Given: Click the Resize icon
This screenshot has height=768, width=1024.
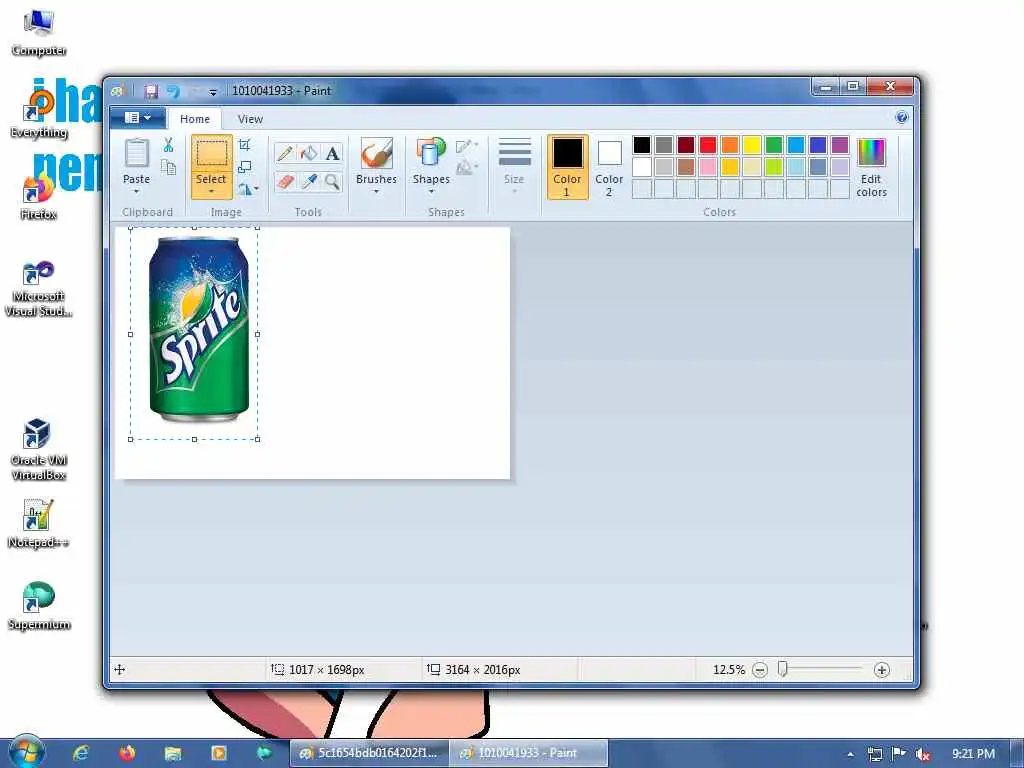Looking at the screenshot, I should [x=245, y=167].
